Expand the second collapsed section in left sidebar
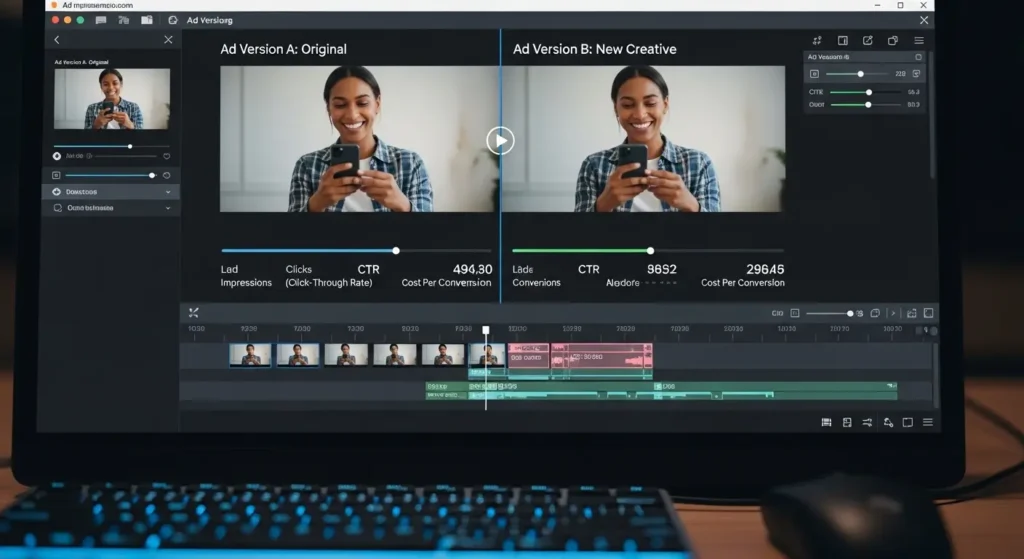Viewport: 1024px width, 559px height. (110, 208)
